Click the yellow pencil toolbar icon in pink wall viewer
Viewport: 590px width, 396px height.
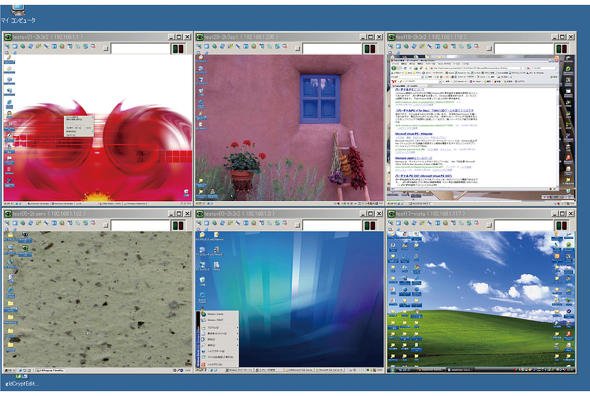point(230,46)
